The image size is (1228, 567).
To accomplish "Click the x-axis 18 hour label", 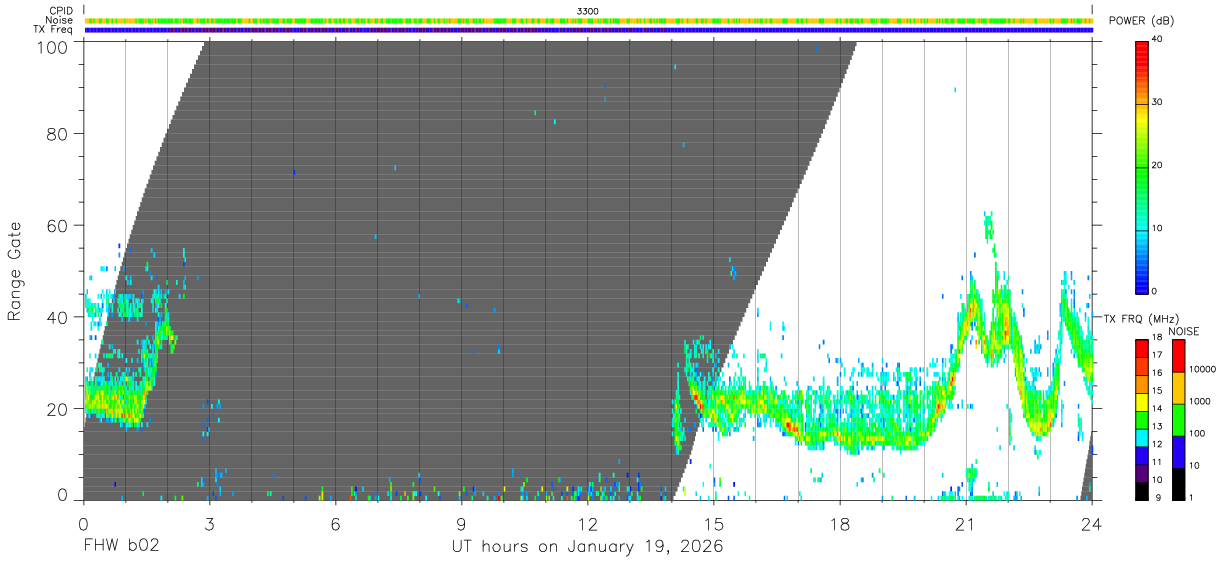I will [x=840, y=524].
